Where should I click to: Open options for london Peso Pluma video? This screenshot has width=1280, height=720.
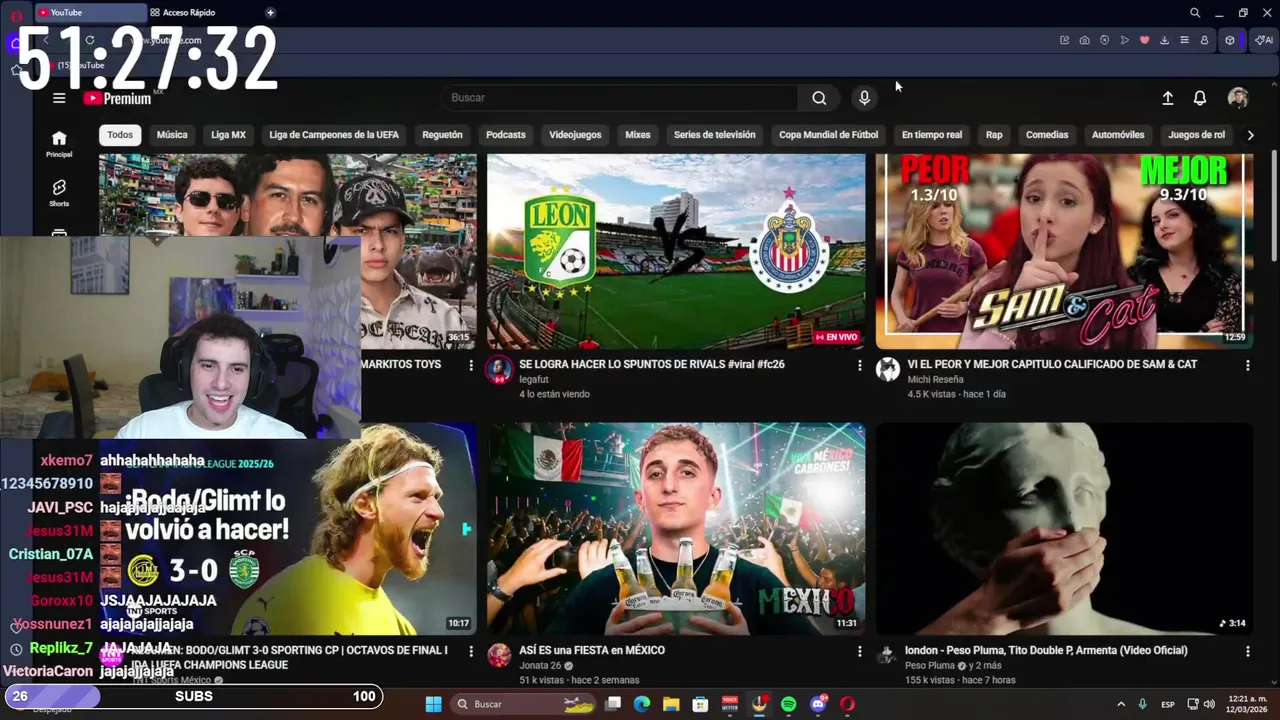(1247, 651)
